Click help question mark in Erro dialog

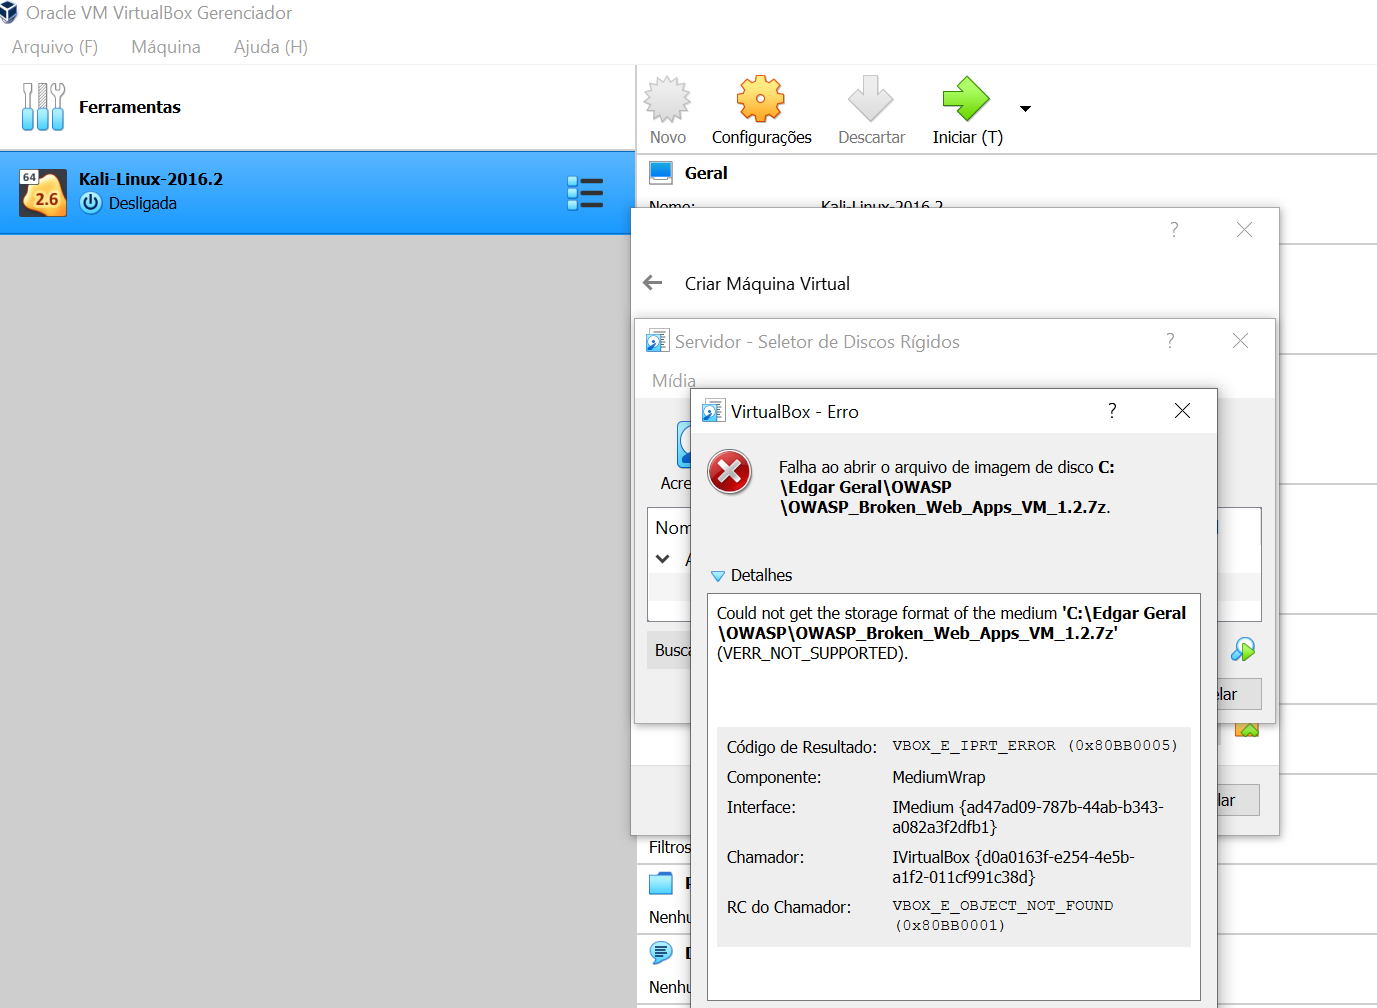point(1112,411)
